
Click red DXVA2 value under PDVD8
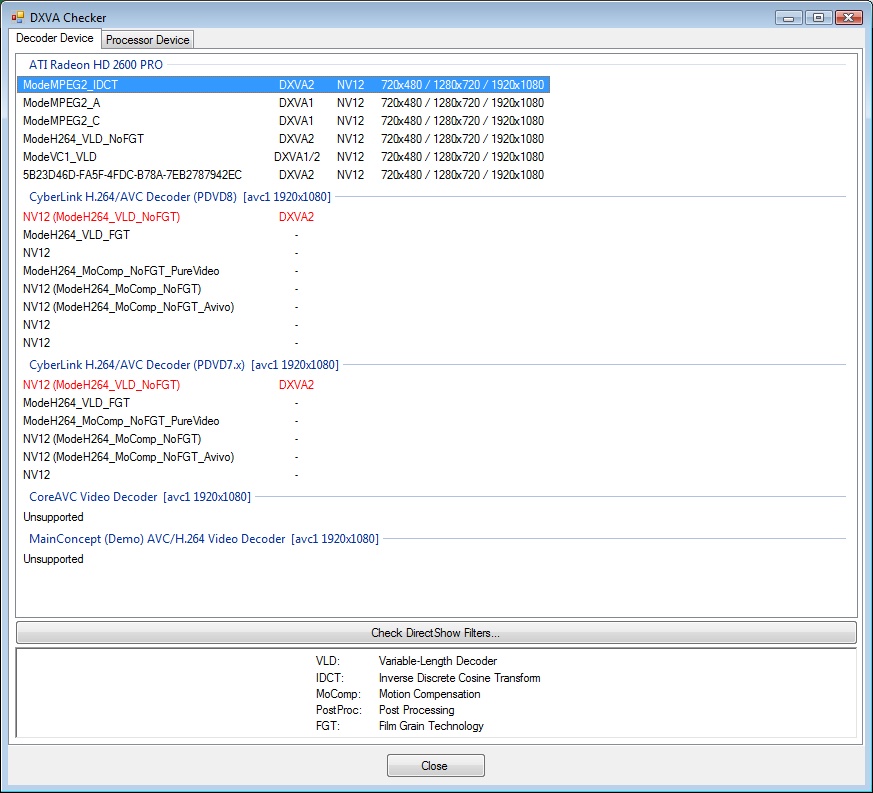296,217
